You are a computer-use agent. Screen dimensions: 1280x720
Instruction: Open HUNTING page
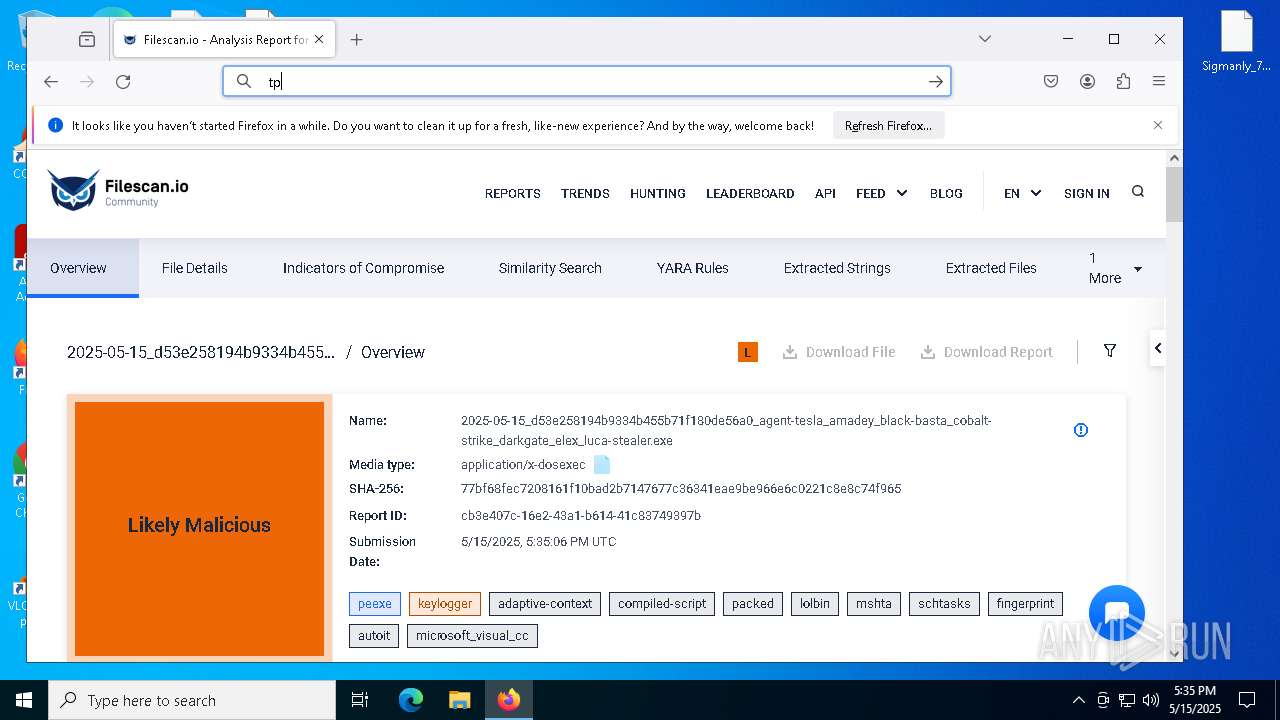coord(658,193)
